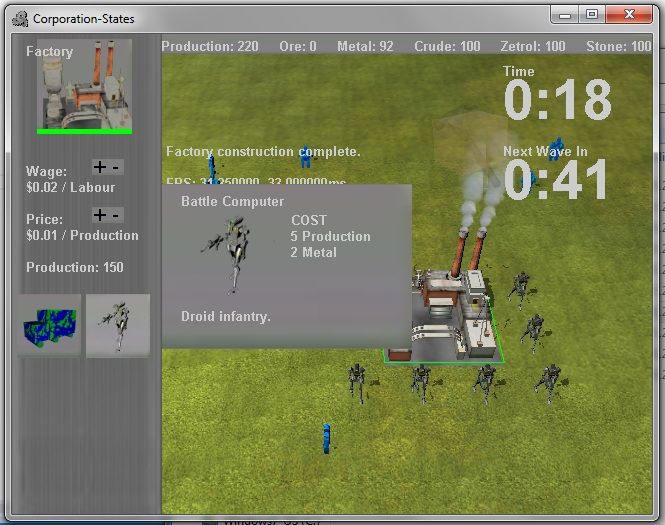
Task: Select the lone blue unit below the droids
Action: pos(326,438)
